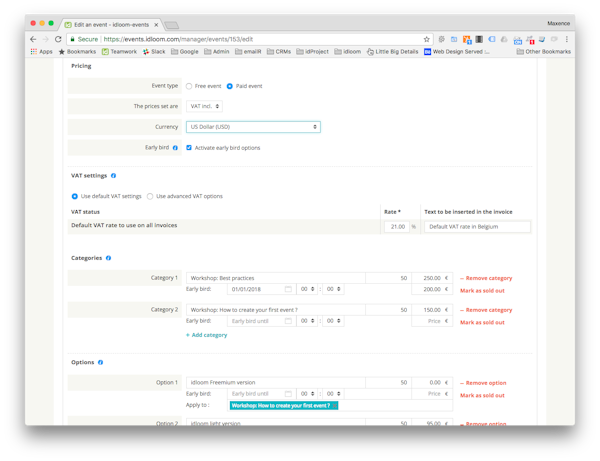Open Category 1 early bird hour dropdown

coord(307,289)
